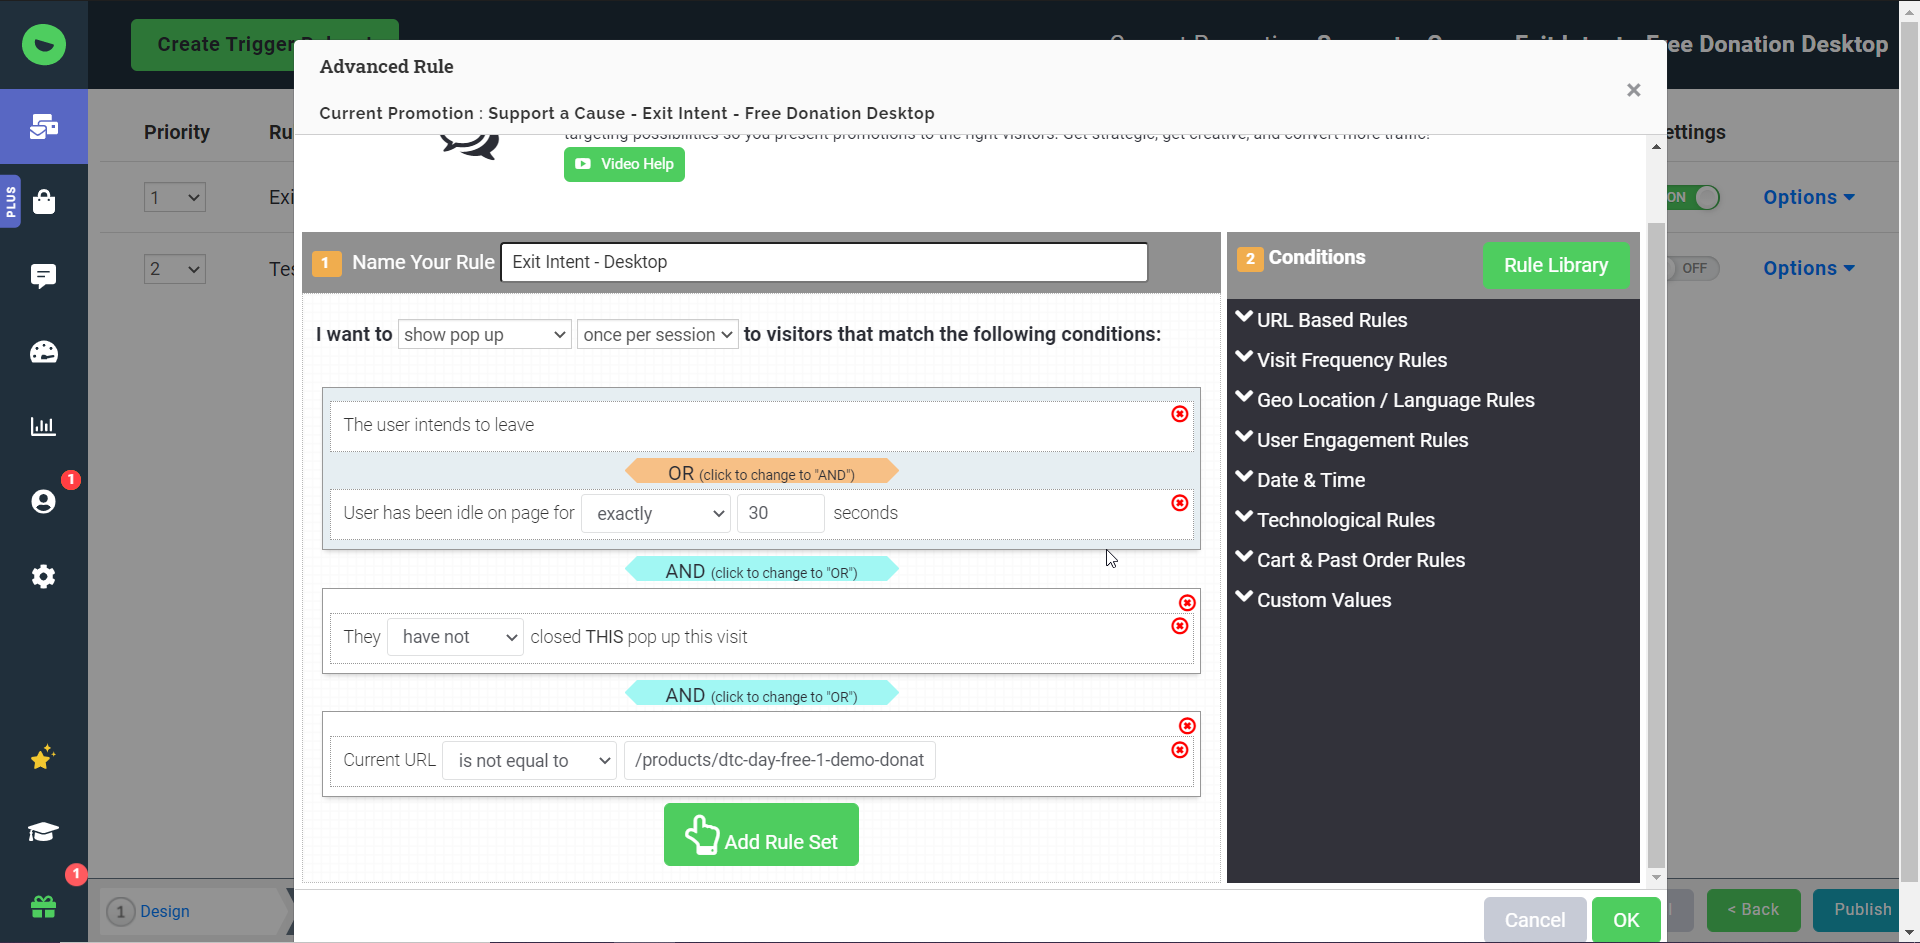Open the Rule Library
This screenshot has width=1920, height=943.
1555,265
